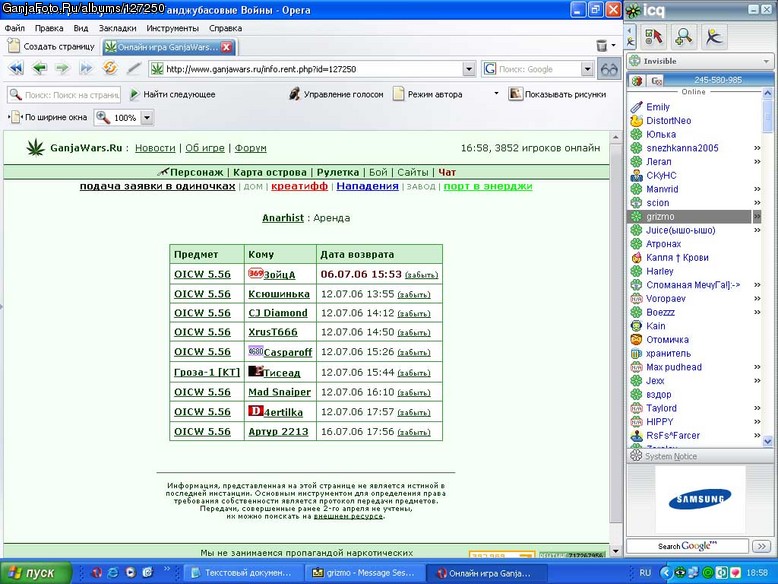
Task: Click the Anarhist player name link
Action: point(283,218)
